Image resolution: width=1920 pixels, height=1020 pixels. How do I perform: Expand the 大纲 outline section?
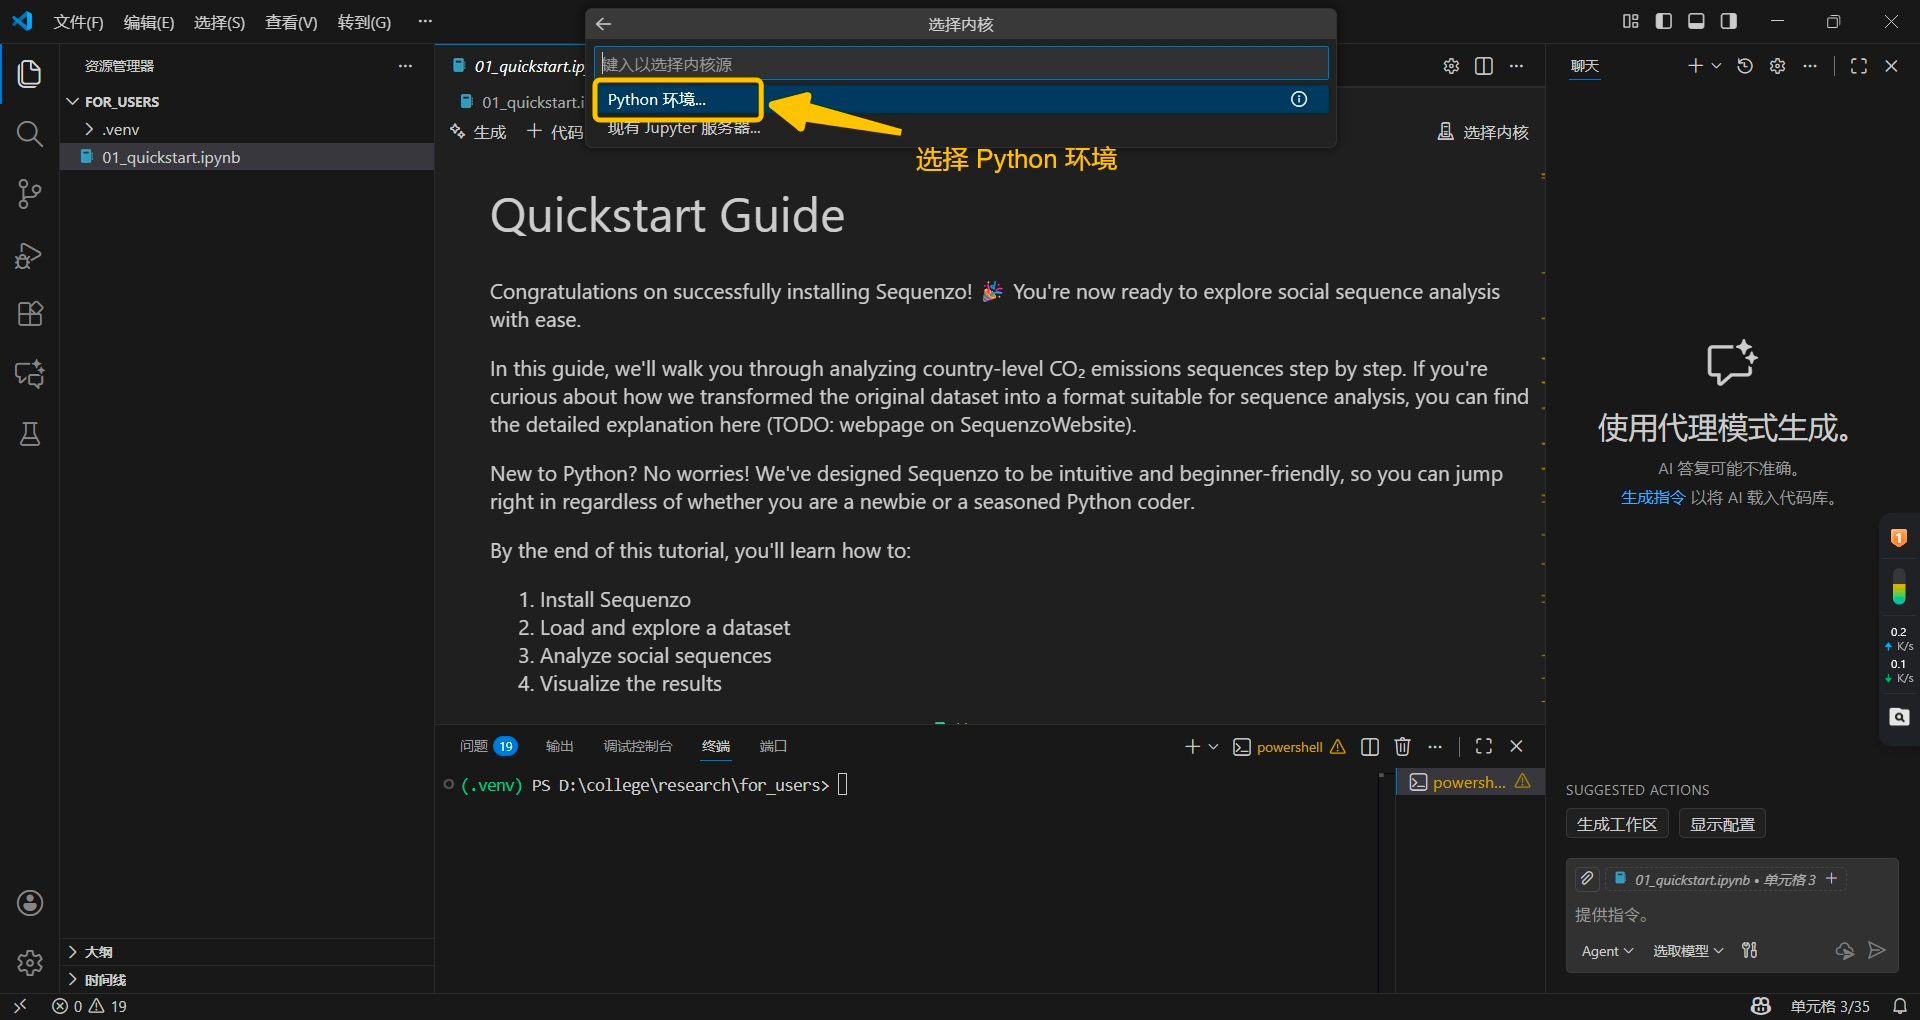[98, 952]
